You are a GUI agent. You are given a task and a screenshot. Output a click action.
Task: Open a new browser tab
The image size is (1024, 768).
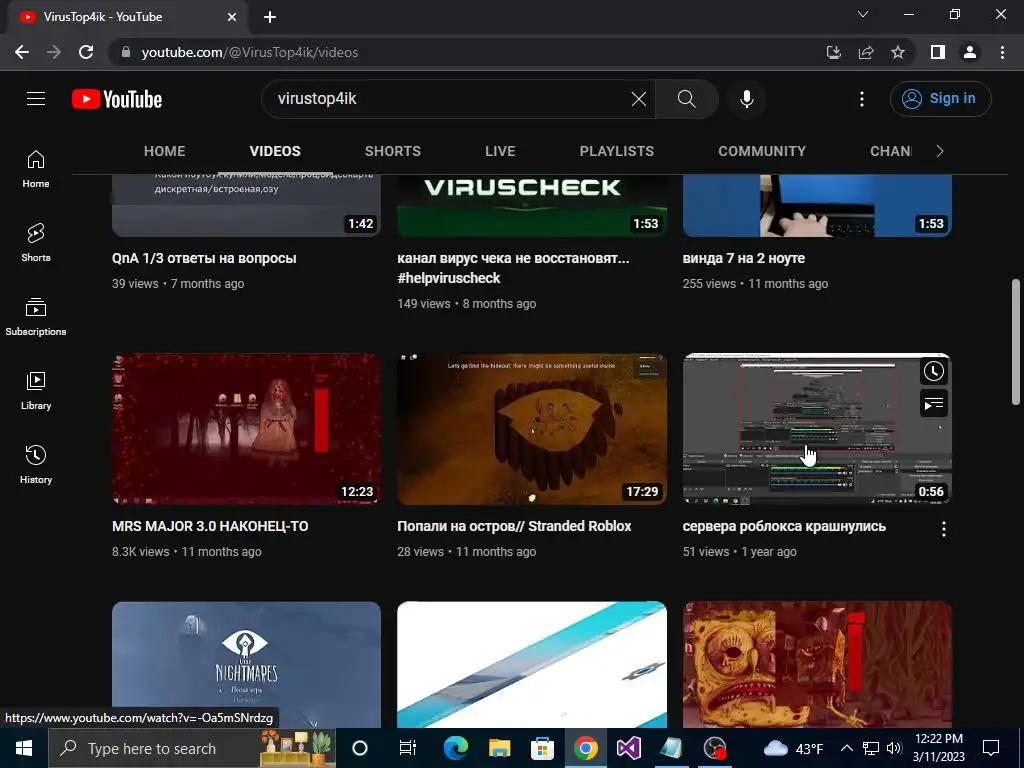[x=270, y=17]
